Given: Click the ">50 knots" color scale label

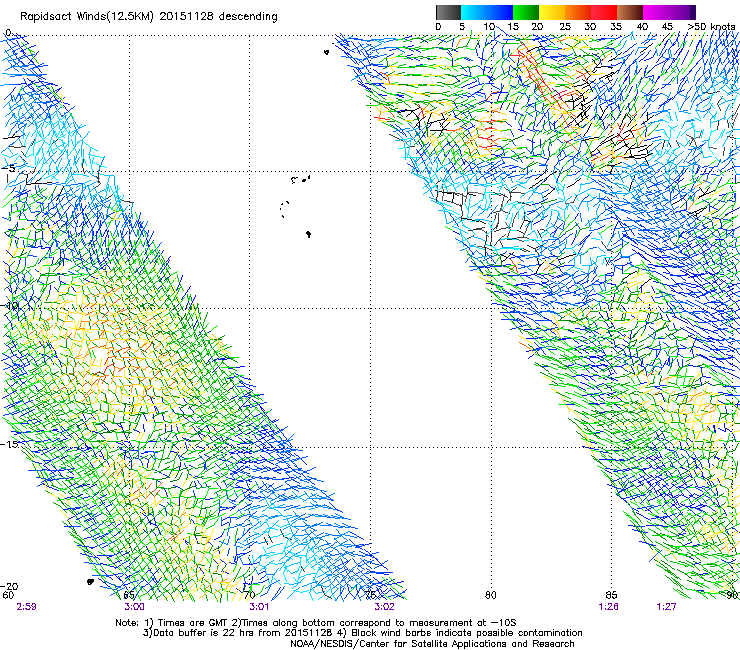Looking at the screenshot, I should 711,27.
